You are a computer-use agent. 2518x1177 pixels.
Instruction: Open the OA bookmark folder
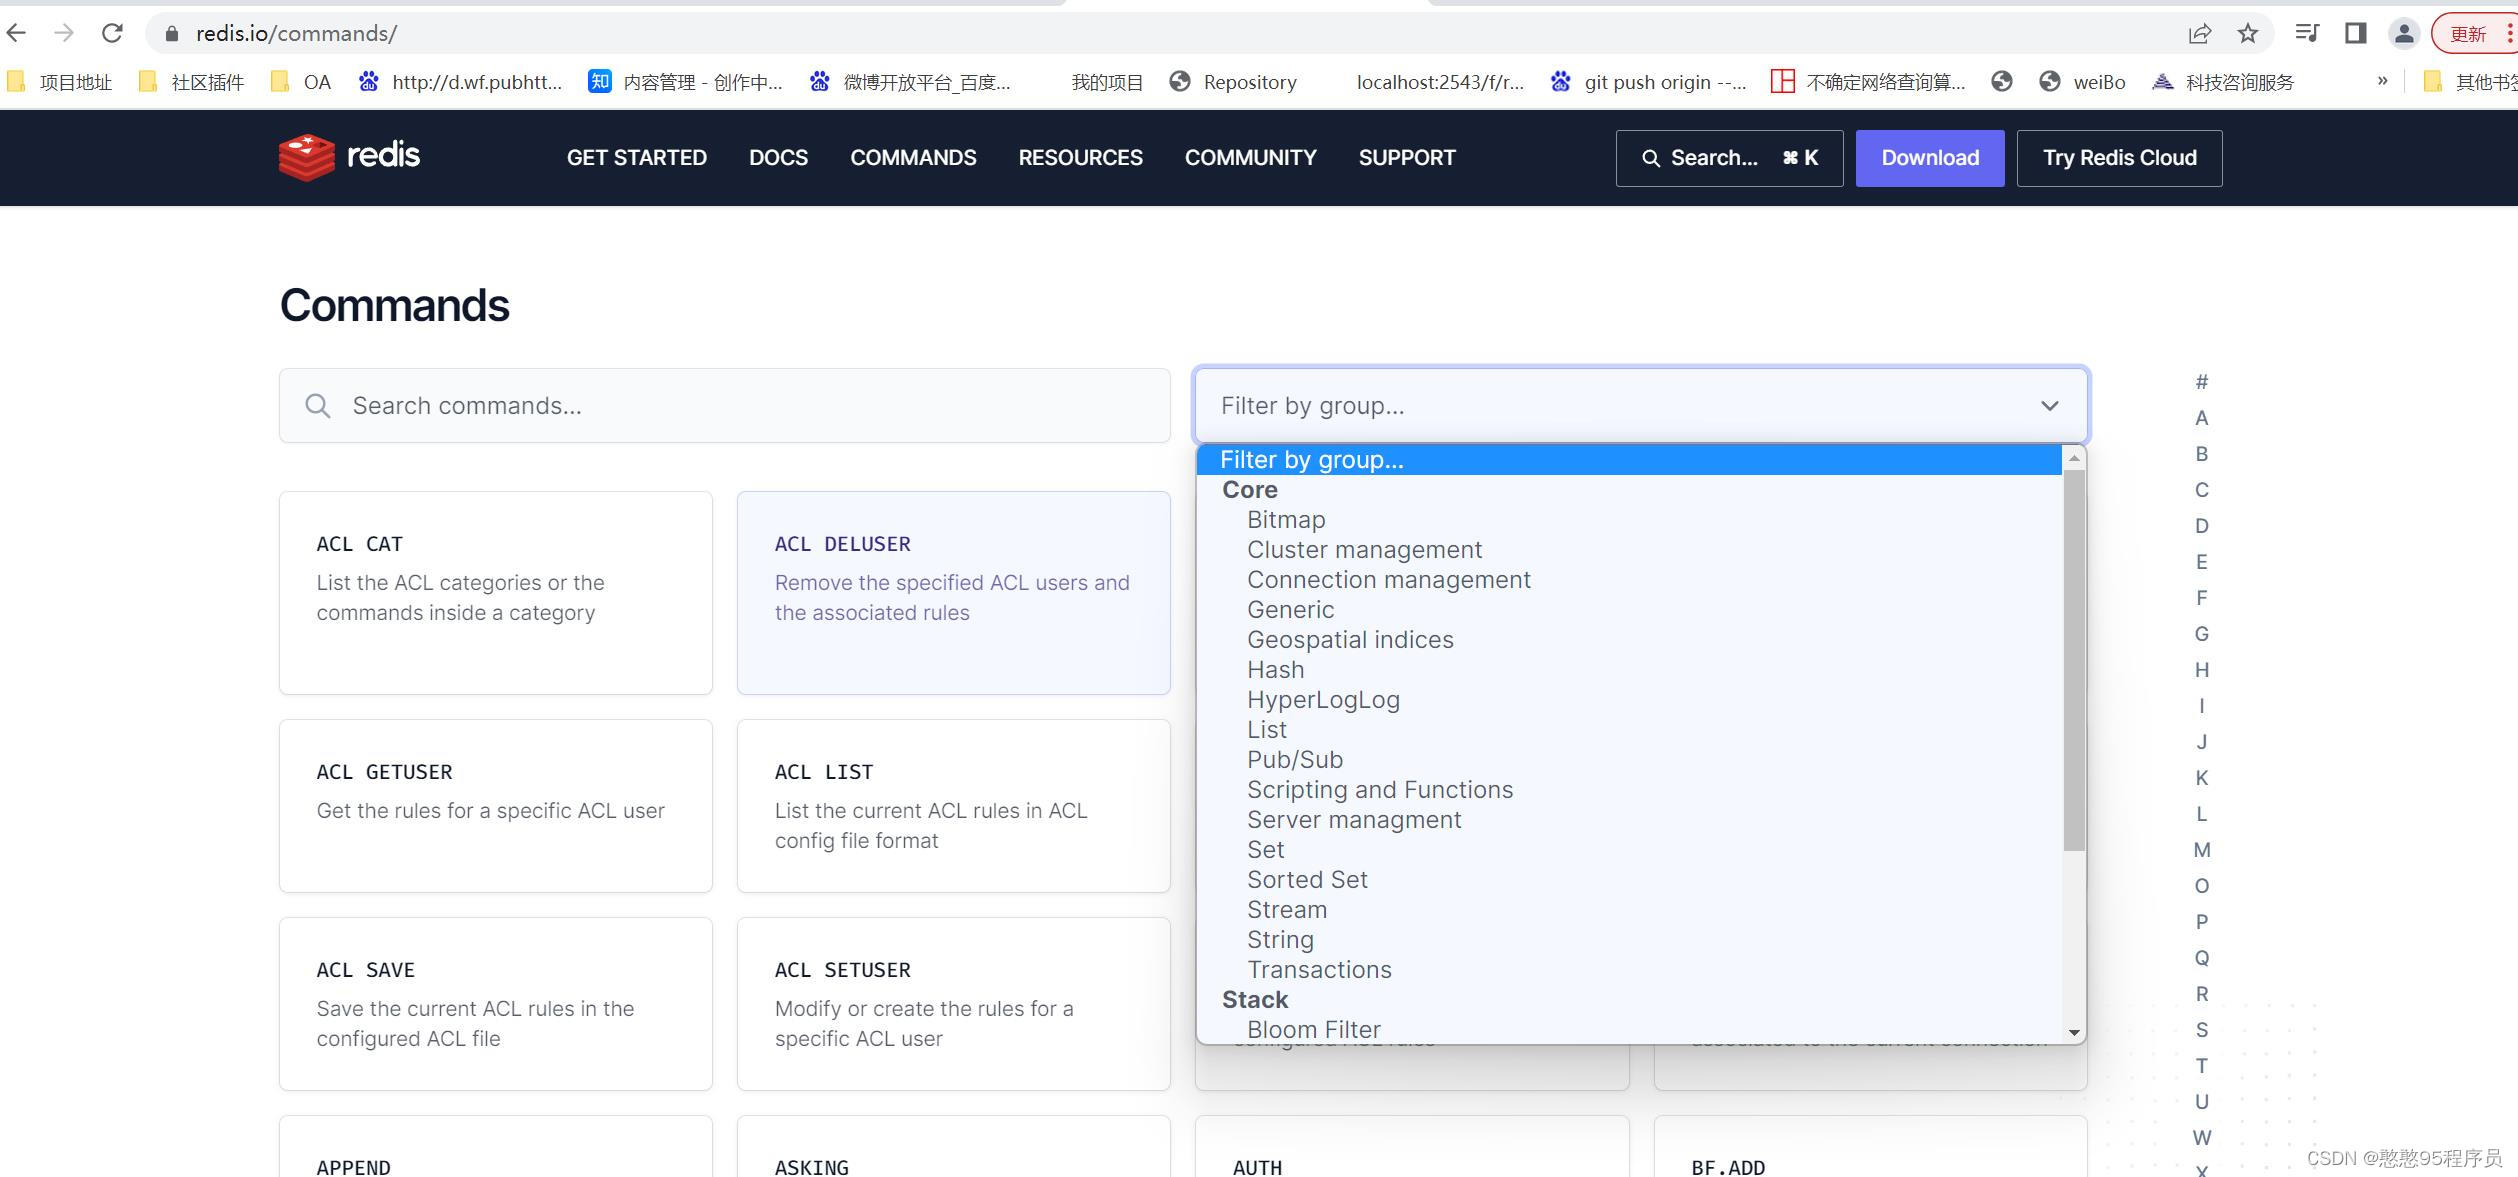[x=301, y=82]
